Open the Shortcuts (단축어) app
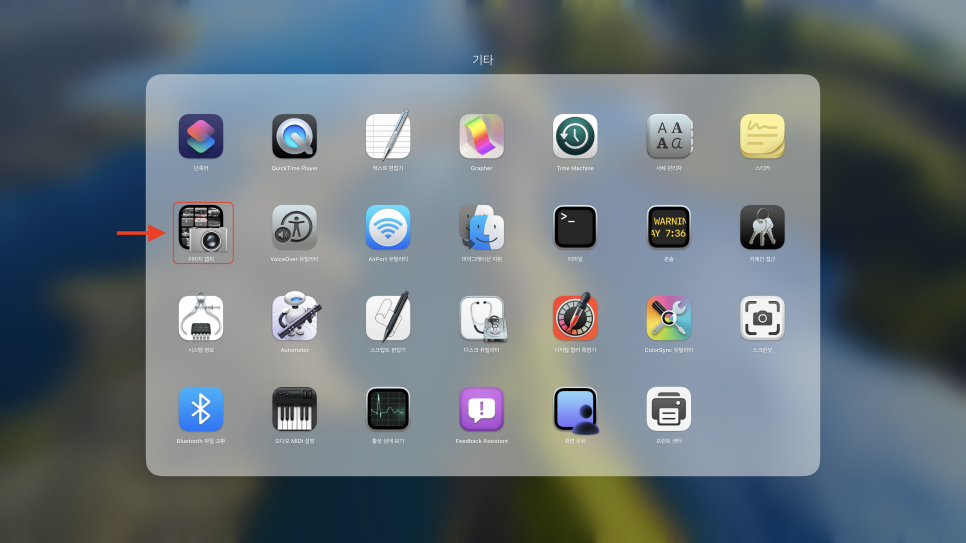 point(201,136)
